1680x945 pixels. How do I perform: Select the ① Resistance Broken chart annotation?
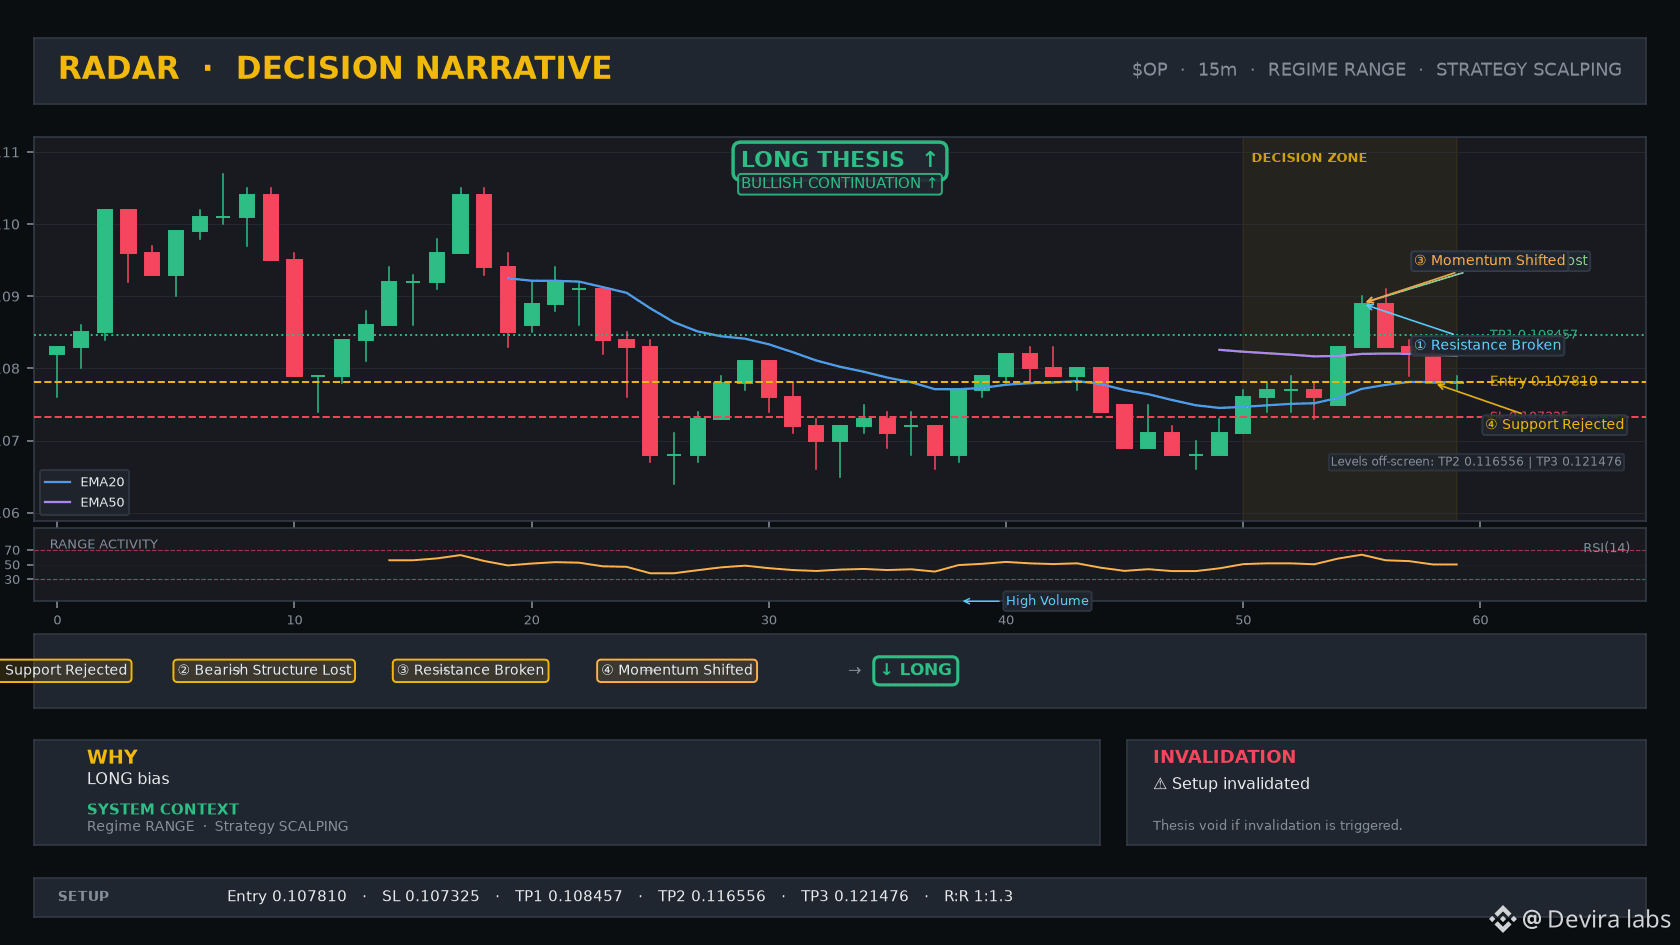1487,345
